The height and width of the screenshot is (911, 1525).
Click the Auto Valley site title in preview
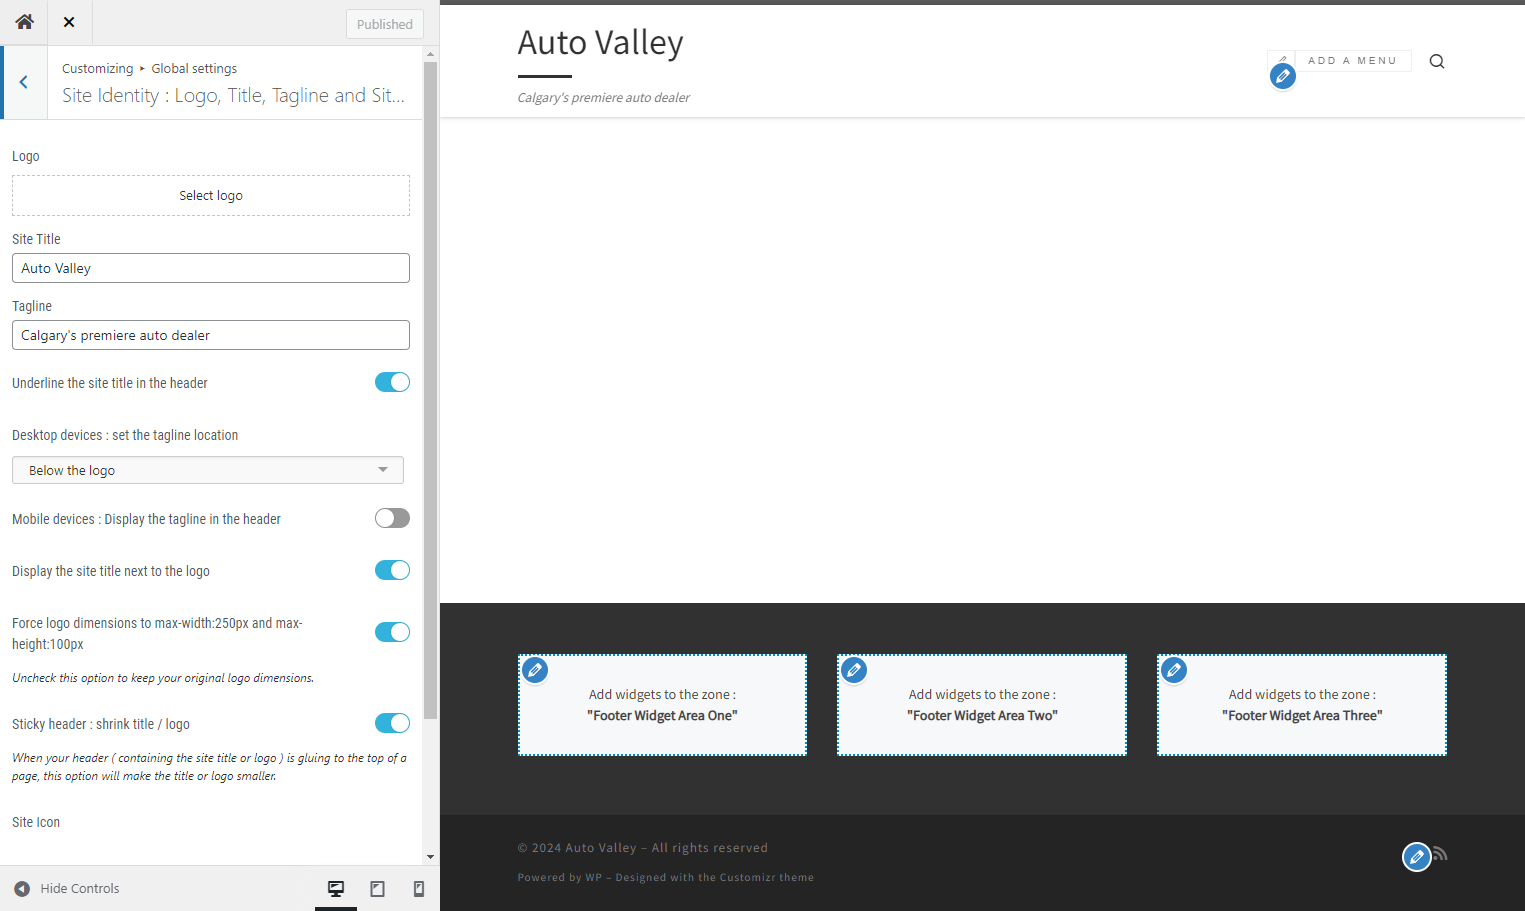[601, 43]
